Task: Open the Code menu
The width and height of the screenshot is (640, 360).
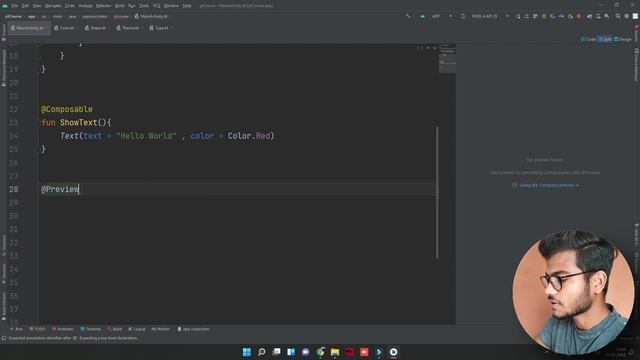Action: pos(70,6)
